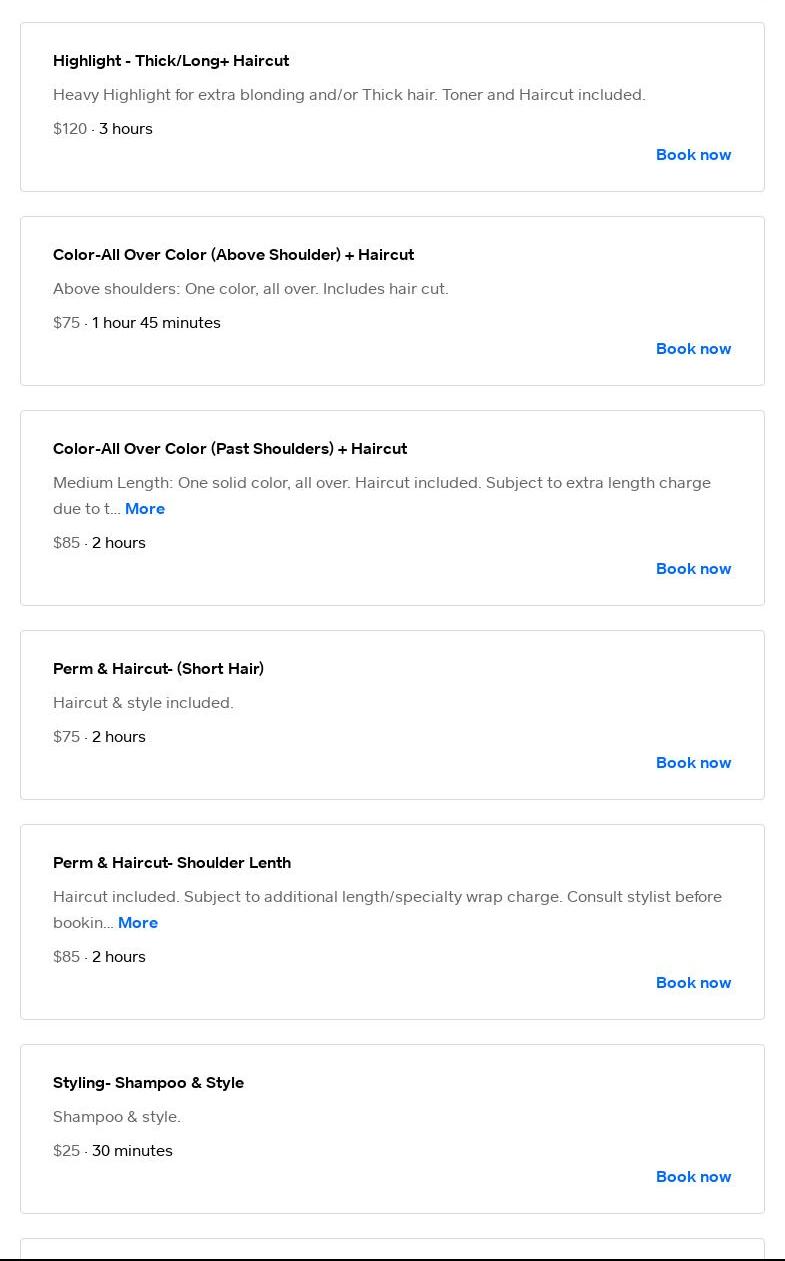The width and height of the screenshot is (785, 1261).
Task: Book Perm & Haircut Shoulder Lenth service
Action: [693, 983]
